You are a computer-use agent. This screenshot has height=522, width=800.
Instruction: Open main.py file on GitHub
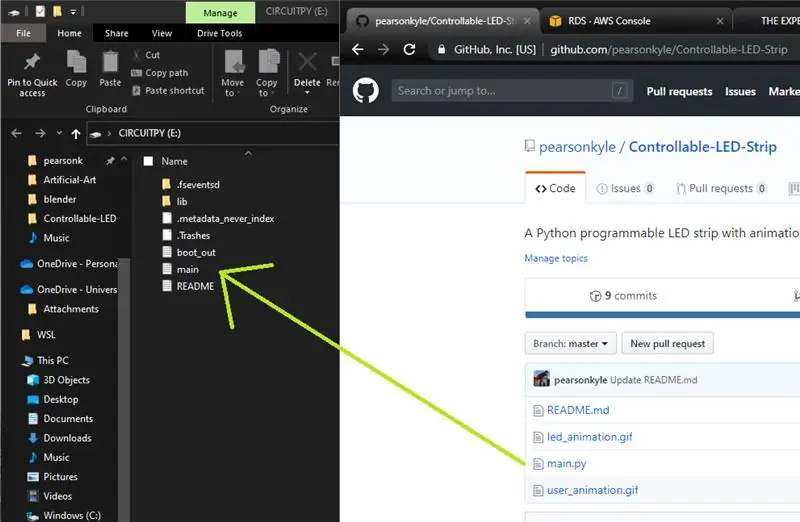pyautogui.click(x=566, y=464)
